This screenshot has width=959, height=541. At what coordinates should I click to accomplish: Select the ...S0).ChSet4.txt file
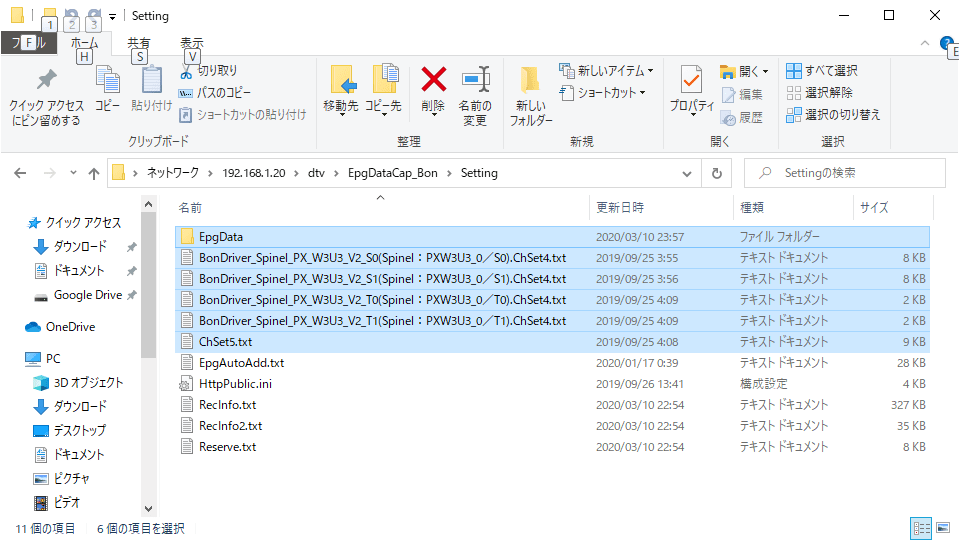[x=552, y=258]
